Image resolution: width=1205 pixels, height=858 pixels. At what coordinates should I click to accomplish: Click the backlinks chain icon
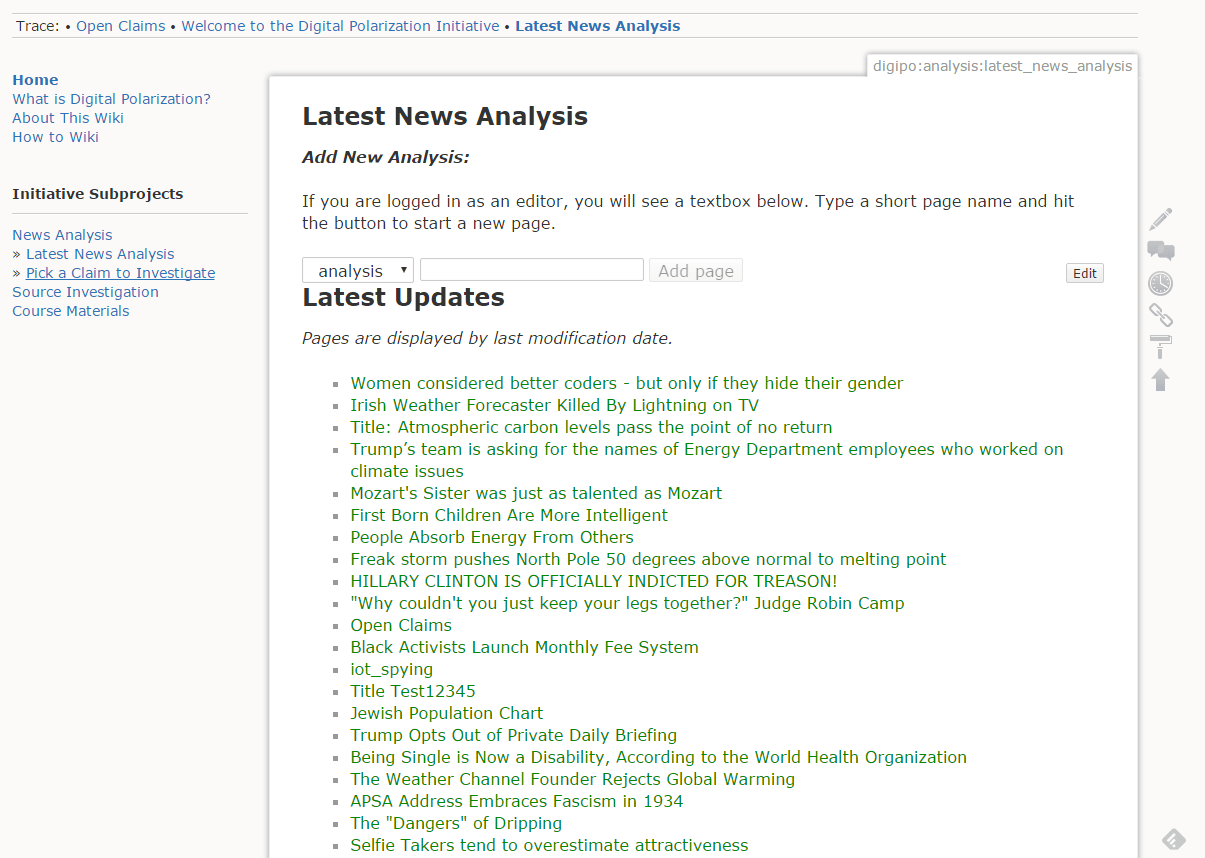(x=1160, y=315)
